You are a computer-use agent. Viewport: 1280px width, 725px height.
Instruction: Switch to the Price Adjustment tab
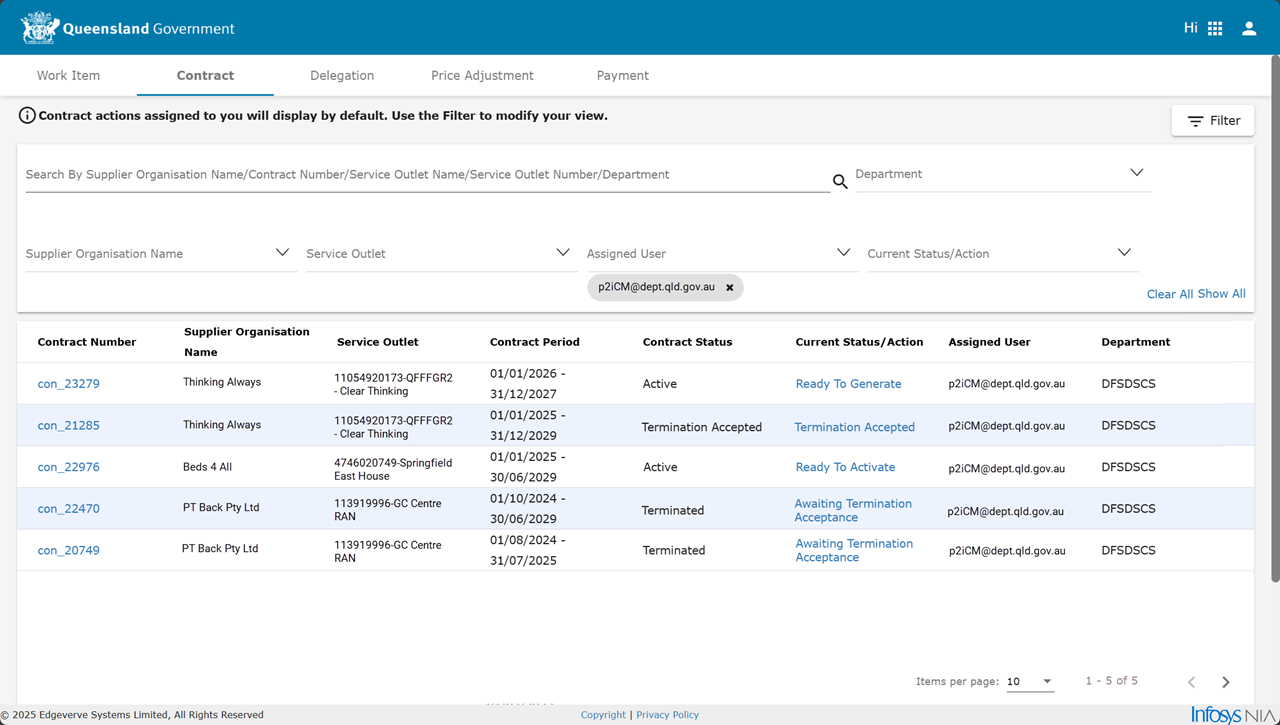(482, 76)
